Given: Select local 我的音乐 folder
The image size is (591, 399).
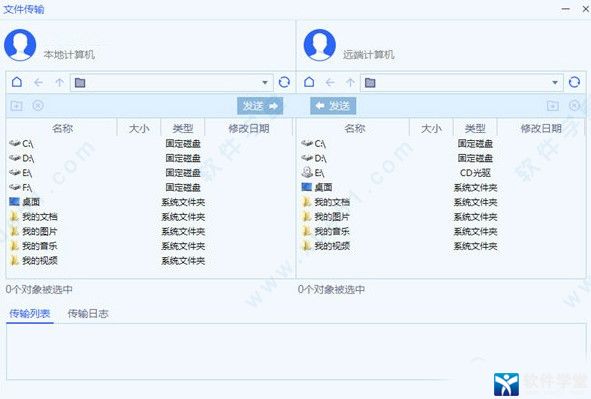Looking at the screenshot, I should tap(33, 246).
